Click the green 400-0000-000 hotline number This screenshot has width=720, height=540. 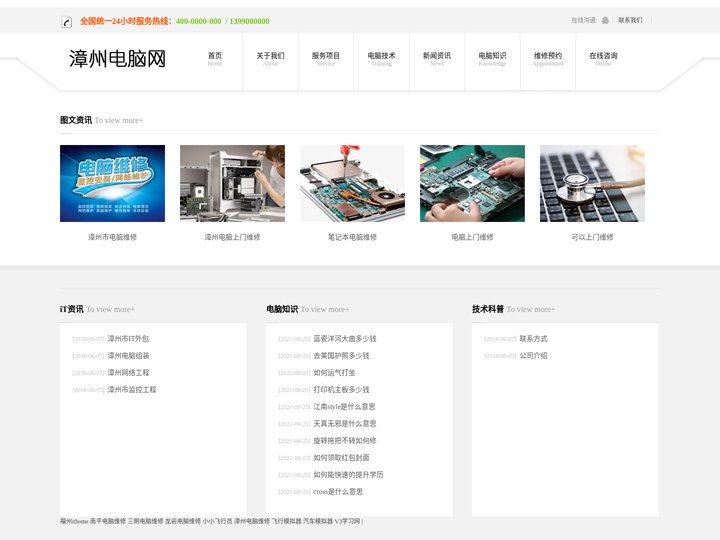(198, 21)
